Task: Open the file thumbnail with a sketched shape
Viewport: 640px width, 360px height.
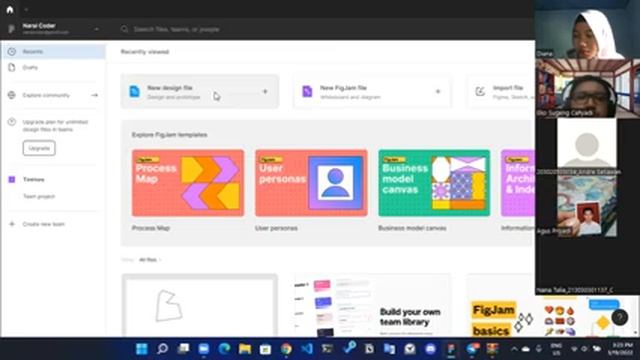Action: (x=200, y=305)
